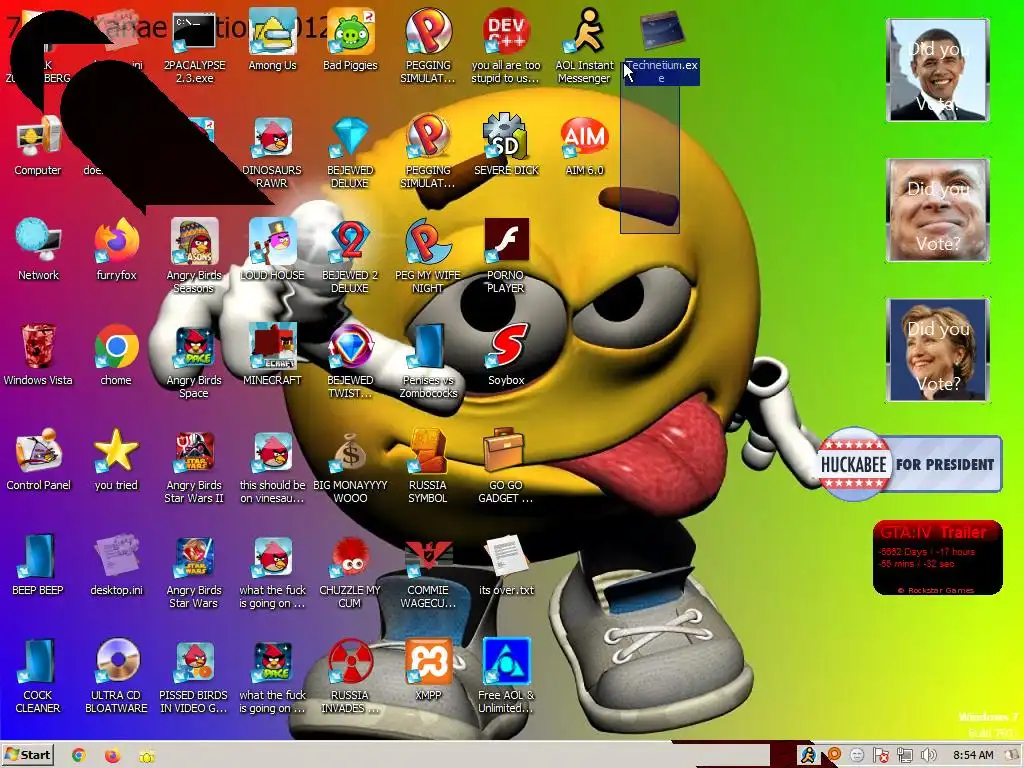Click the 8:54 AM taskbar clock
Viewport: 1024px width, 768px height.
click(973, 755)
